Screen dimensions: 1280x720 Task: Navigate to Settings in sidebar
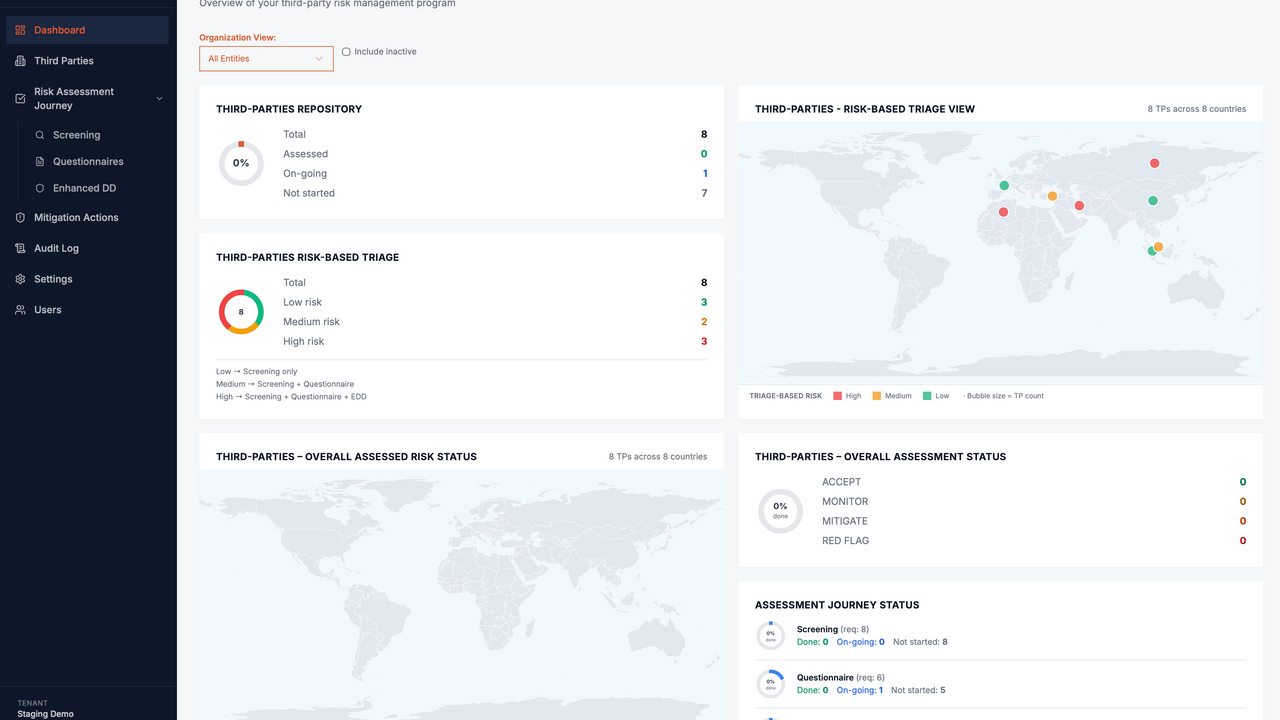point(88,279)
